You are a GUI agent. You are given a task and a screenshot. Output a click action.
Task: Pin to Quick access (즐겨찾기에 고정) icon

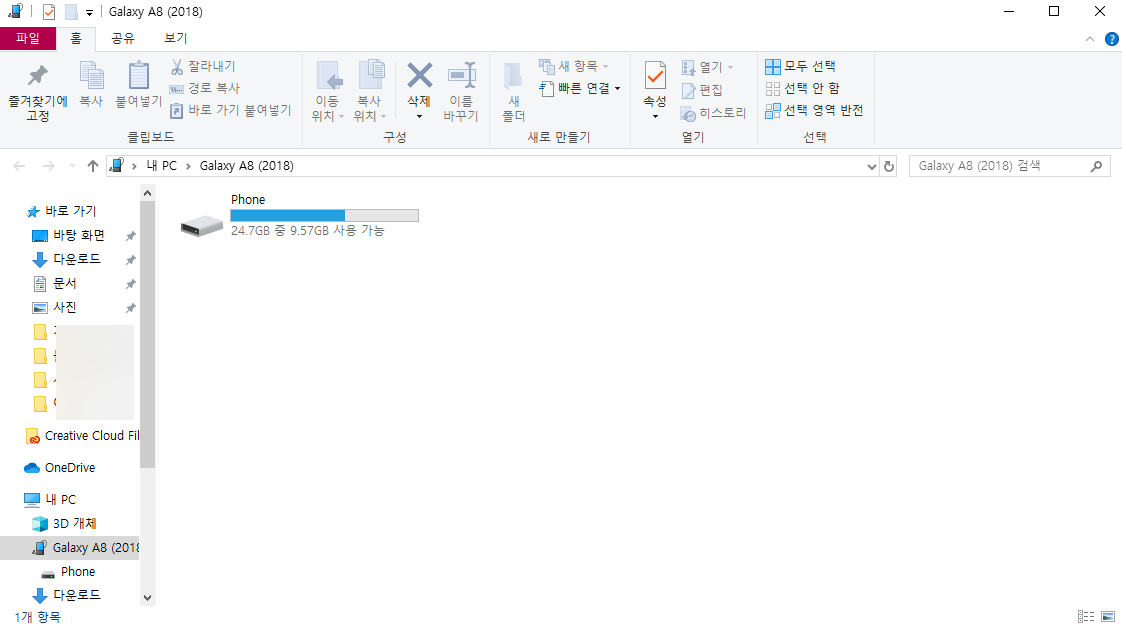pyautogui.click(x=37, y=75)
